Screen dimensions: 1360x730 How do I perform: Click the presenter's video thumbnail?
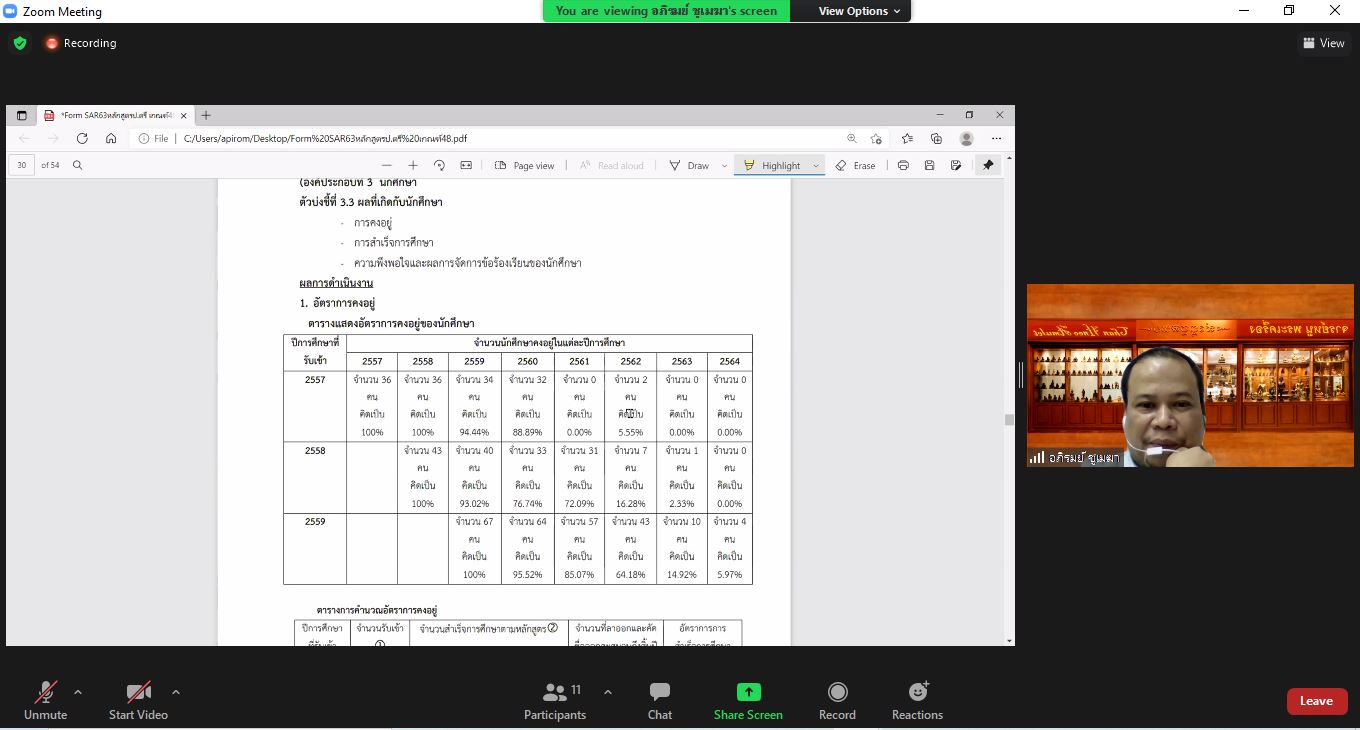[1190, 375]
